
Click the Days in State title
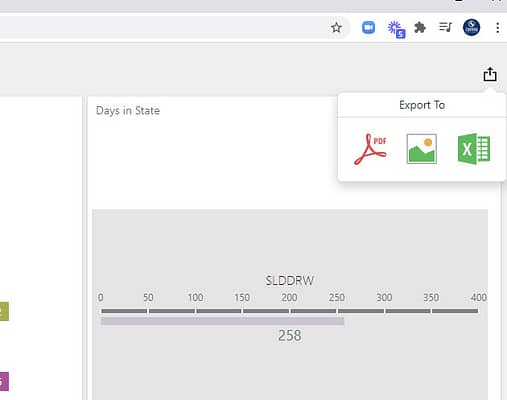(128, 110)
